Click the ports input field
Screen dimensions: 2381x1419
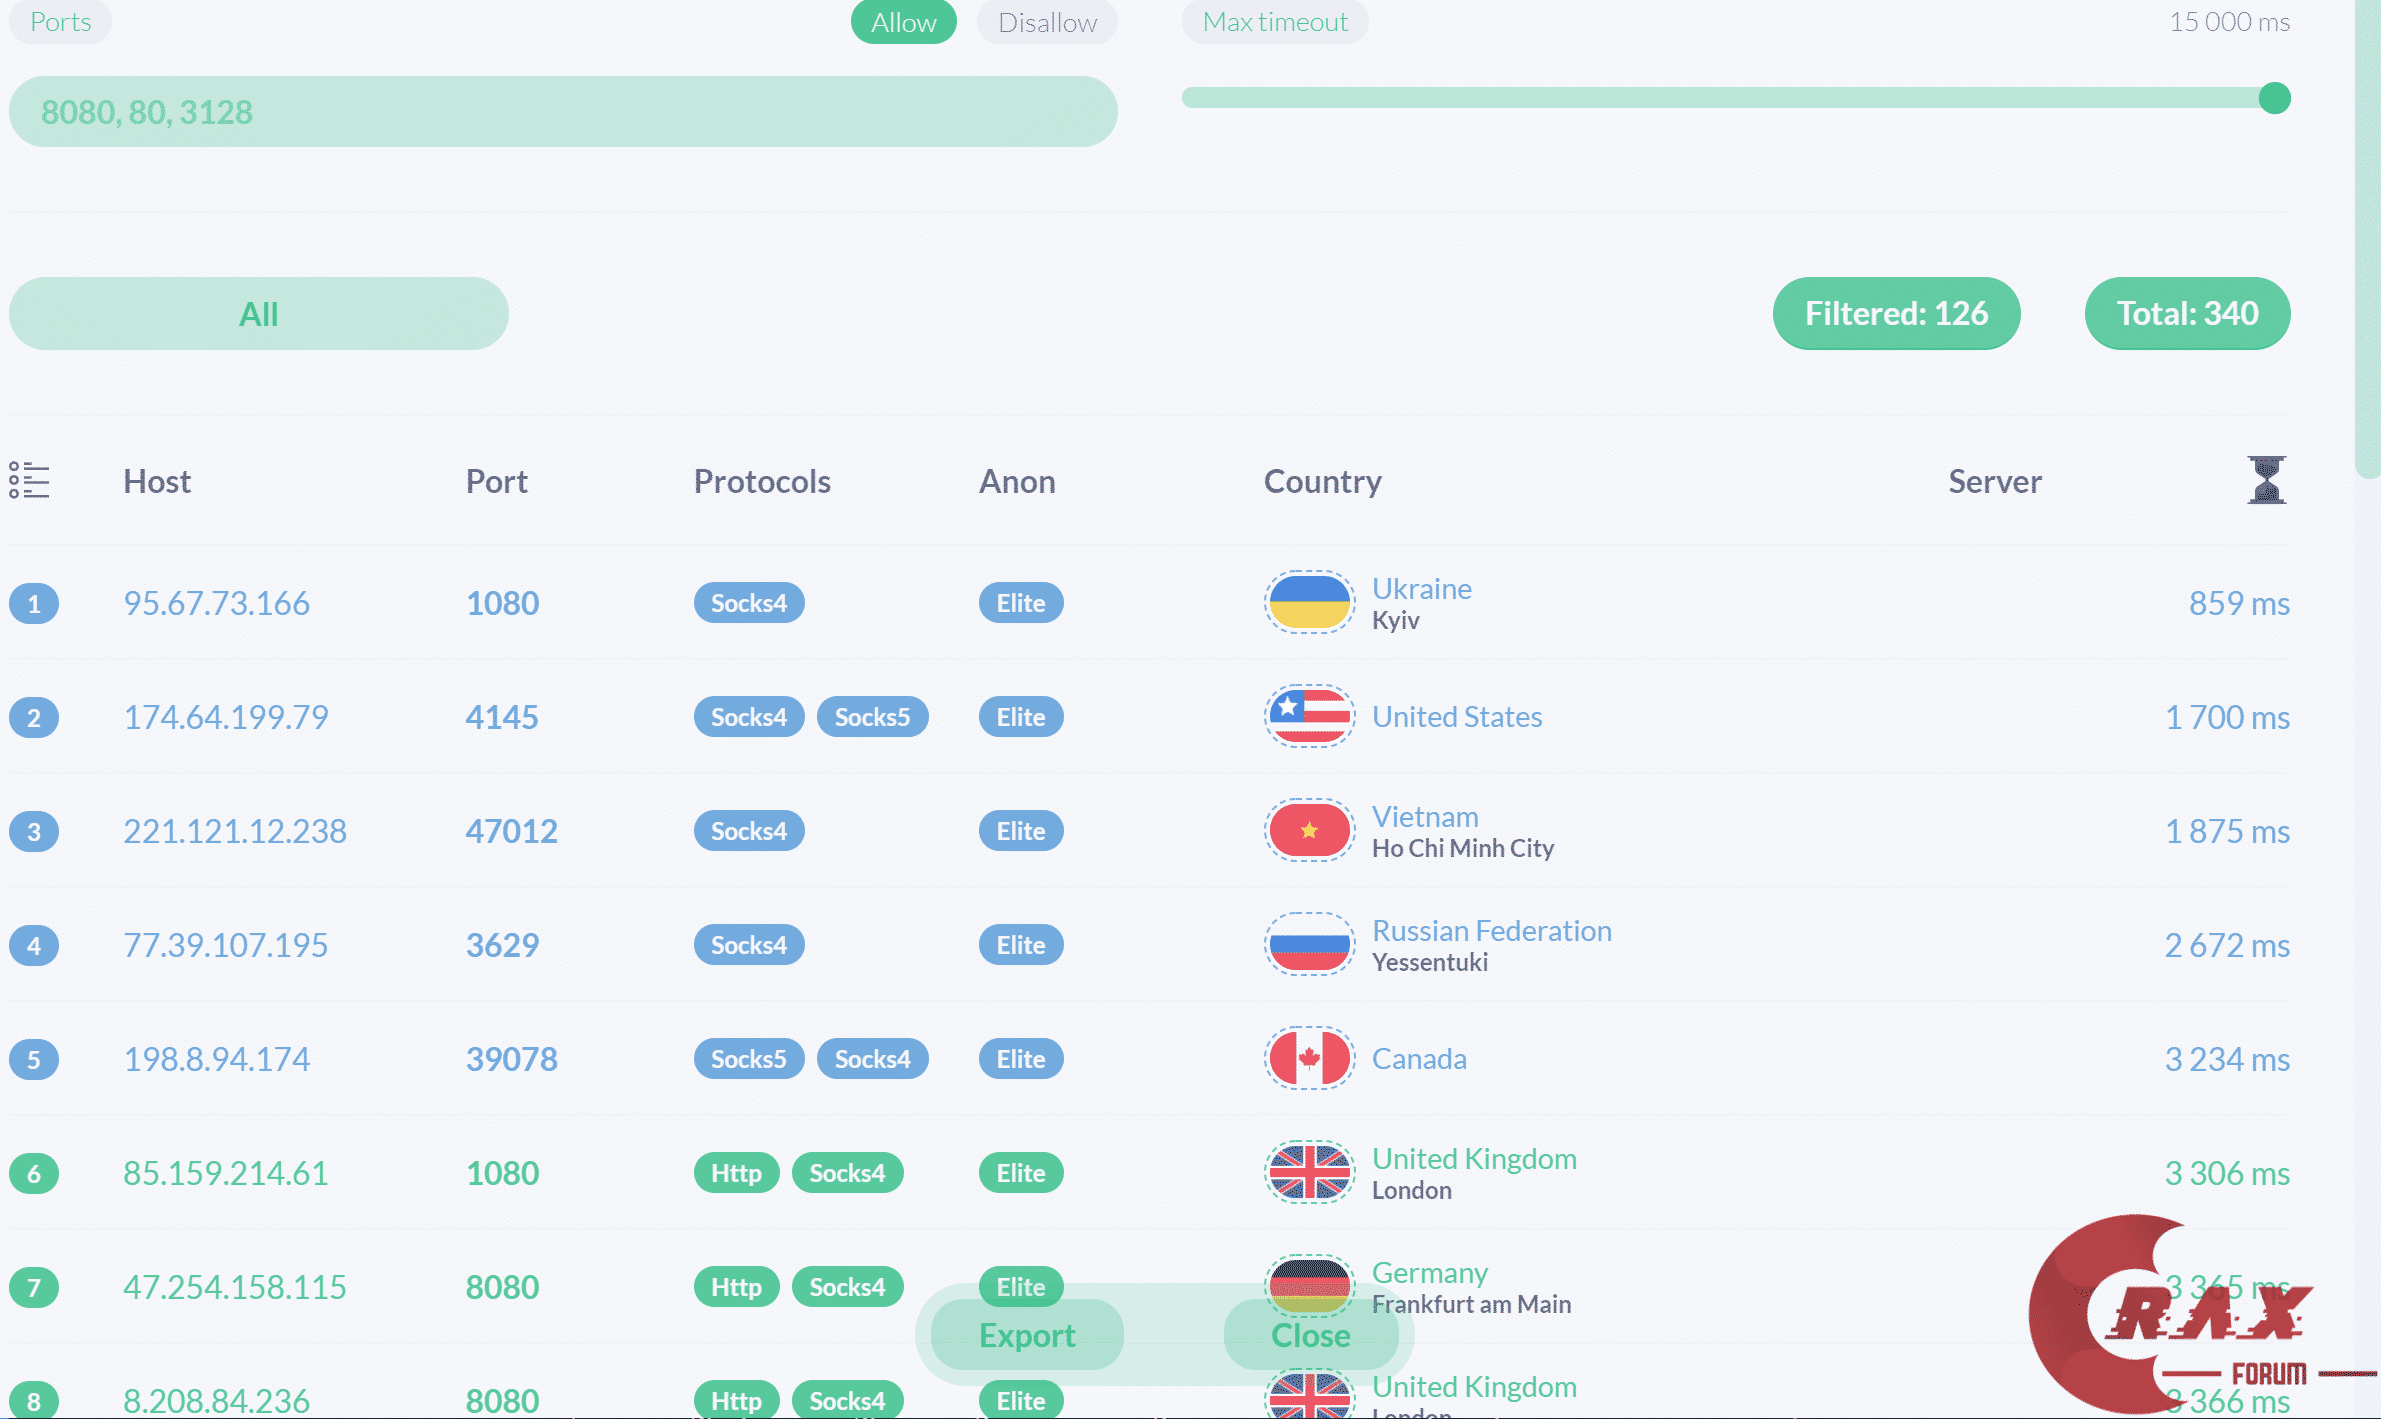point(562,112)
